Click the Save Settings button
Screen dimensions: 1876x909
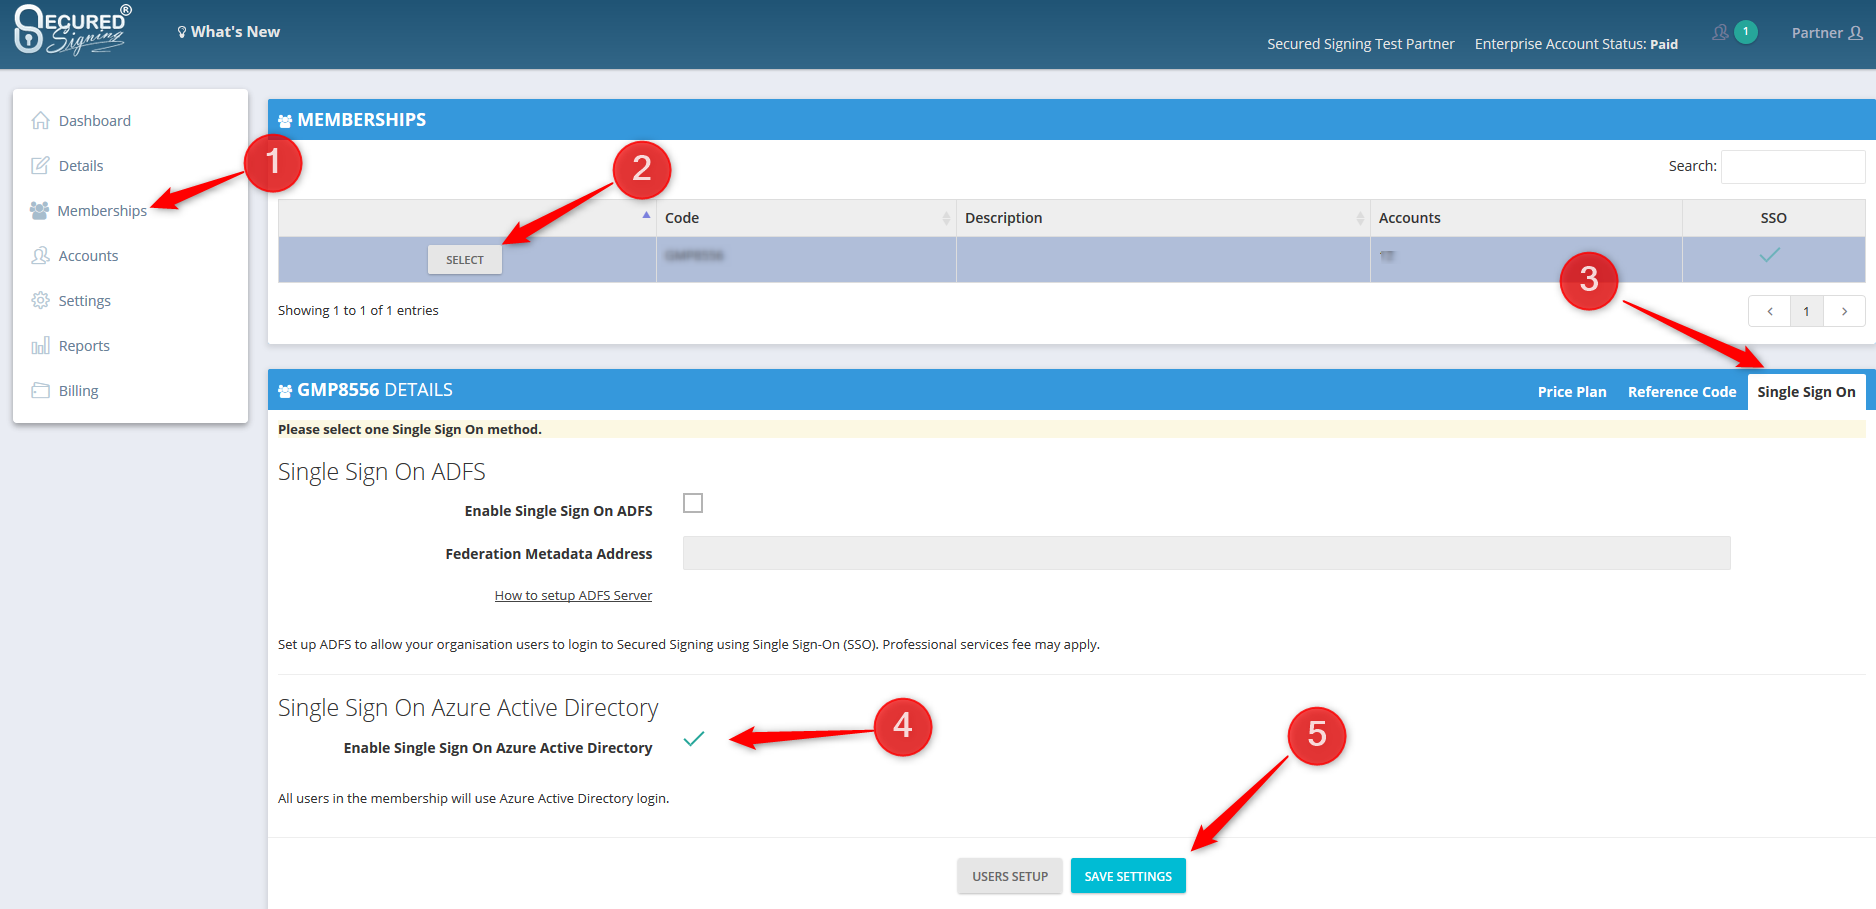(x=1128, y=876)
